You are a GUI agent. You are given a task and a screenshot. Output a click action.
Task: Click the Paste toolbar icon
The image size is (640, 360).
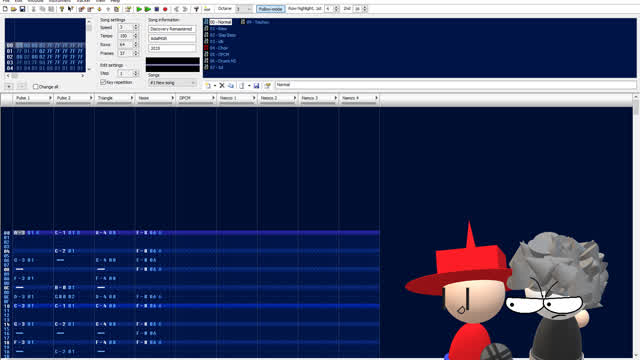click(51, 9)
